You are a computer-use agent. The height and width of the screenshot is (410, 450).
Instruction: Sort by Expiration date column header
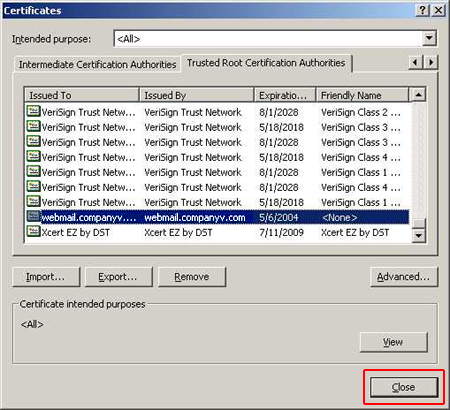(x=285, y=95)
